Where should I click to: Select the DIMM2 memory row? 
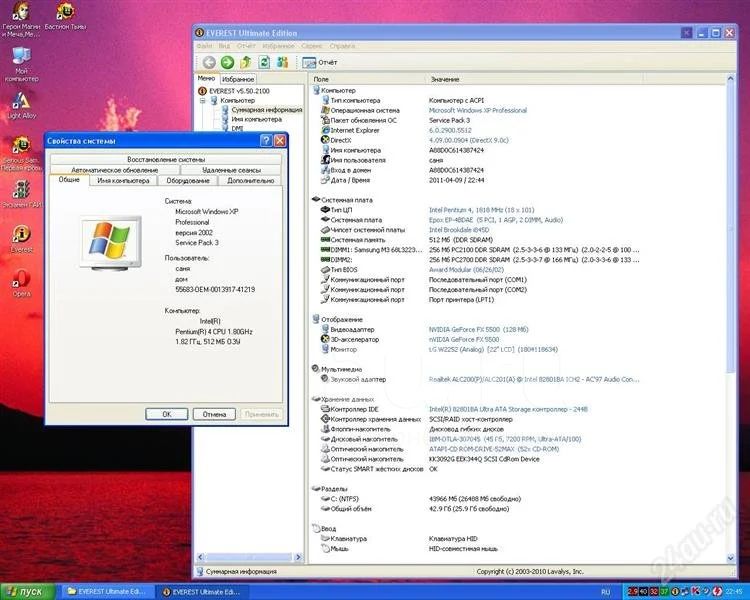[x=480, y=260]
